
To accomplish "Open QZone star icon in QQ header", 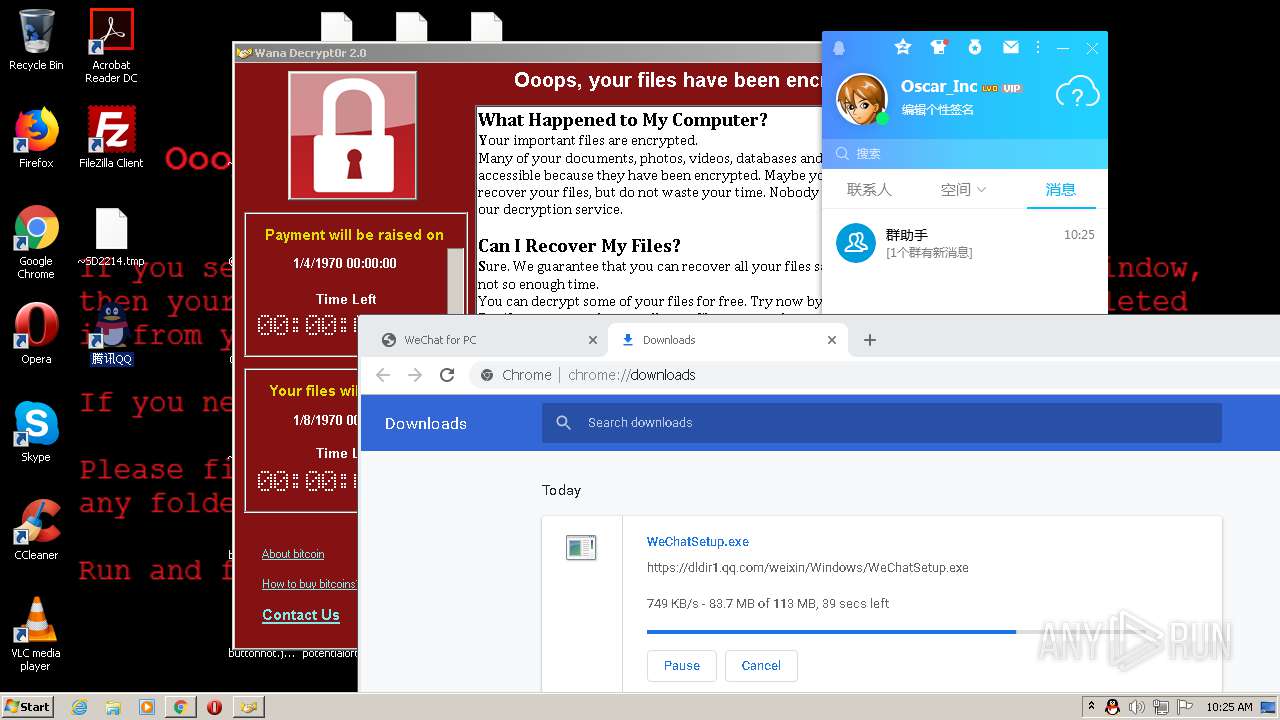I will 903,47.
